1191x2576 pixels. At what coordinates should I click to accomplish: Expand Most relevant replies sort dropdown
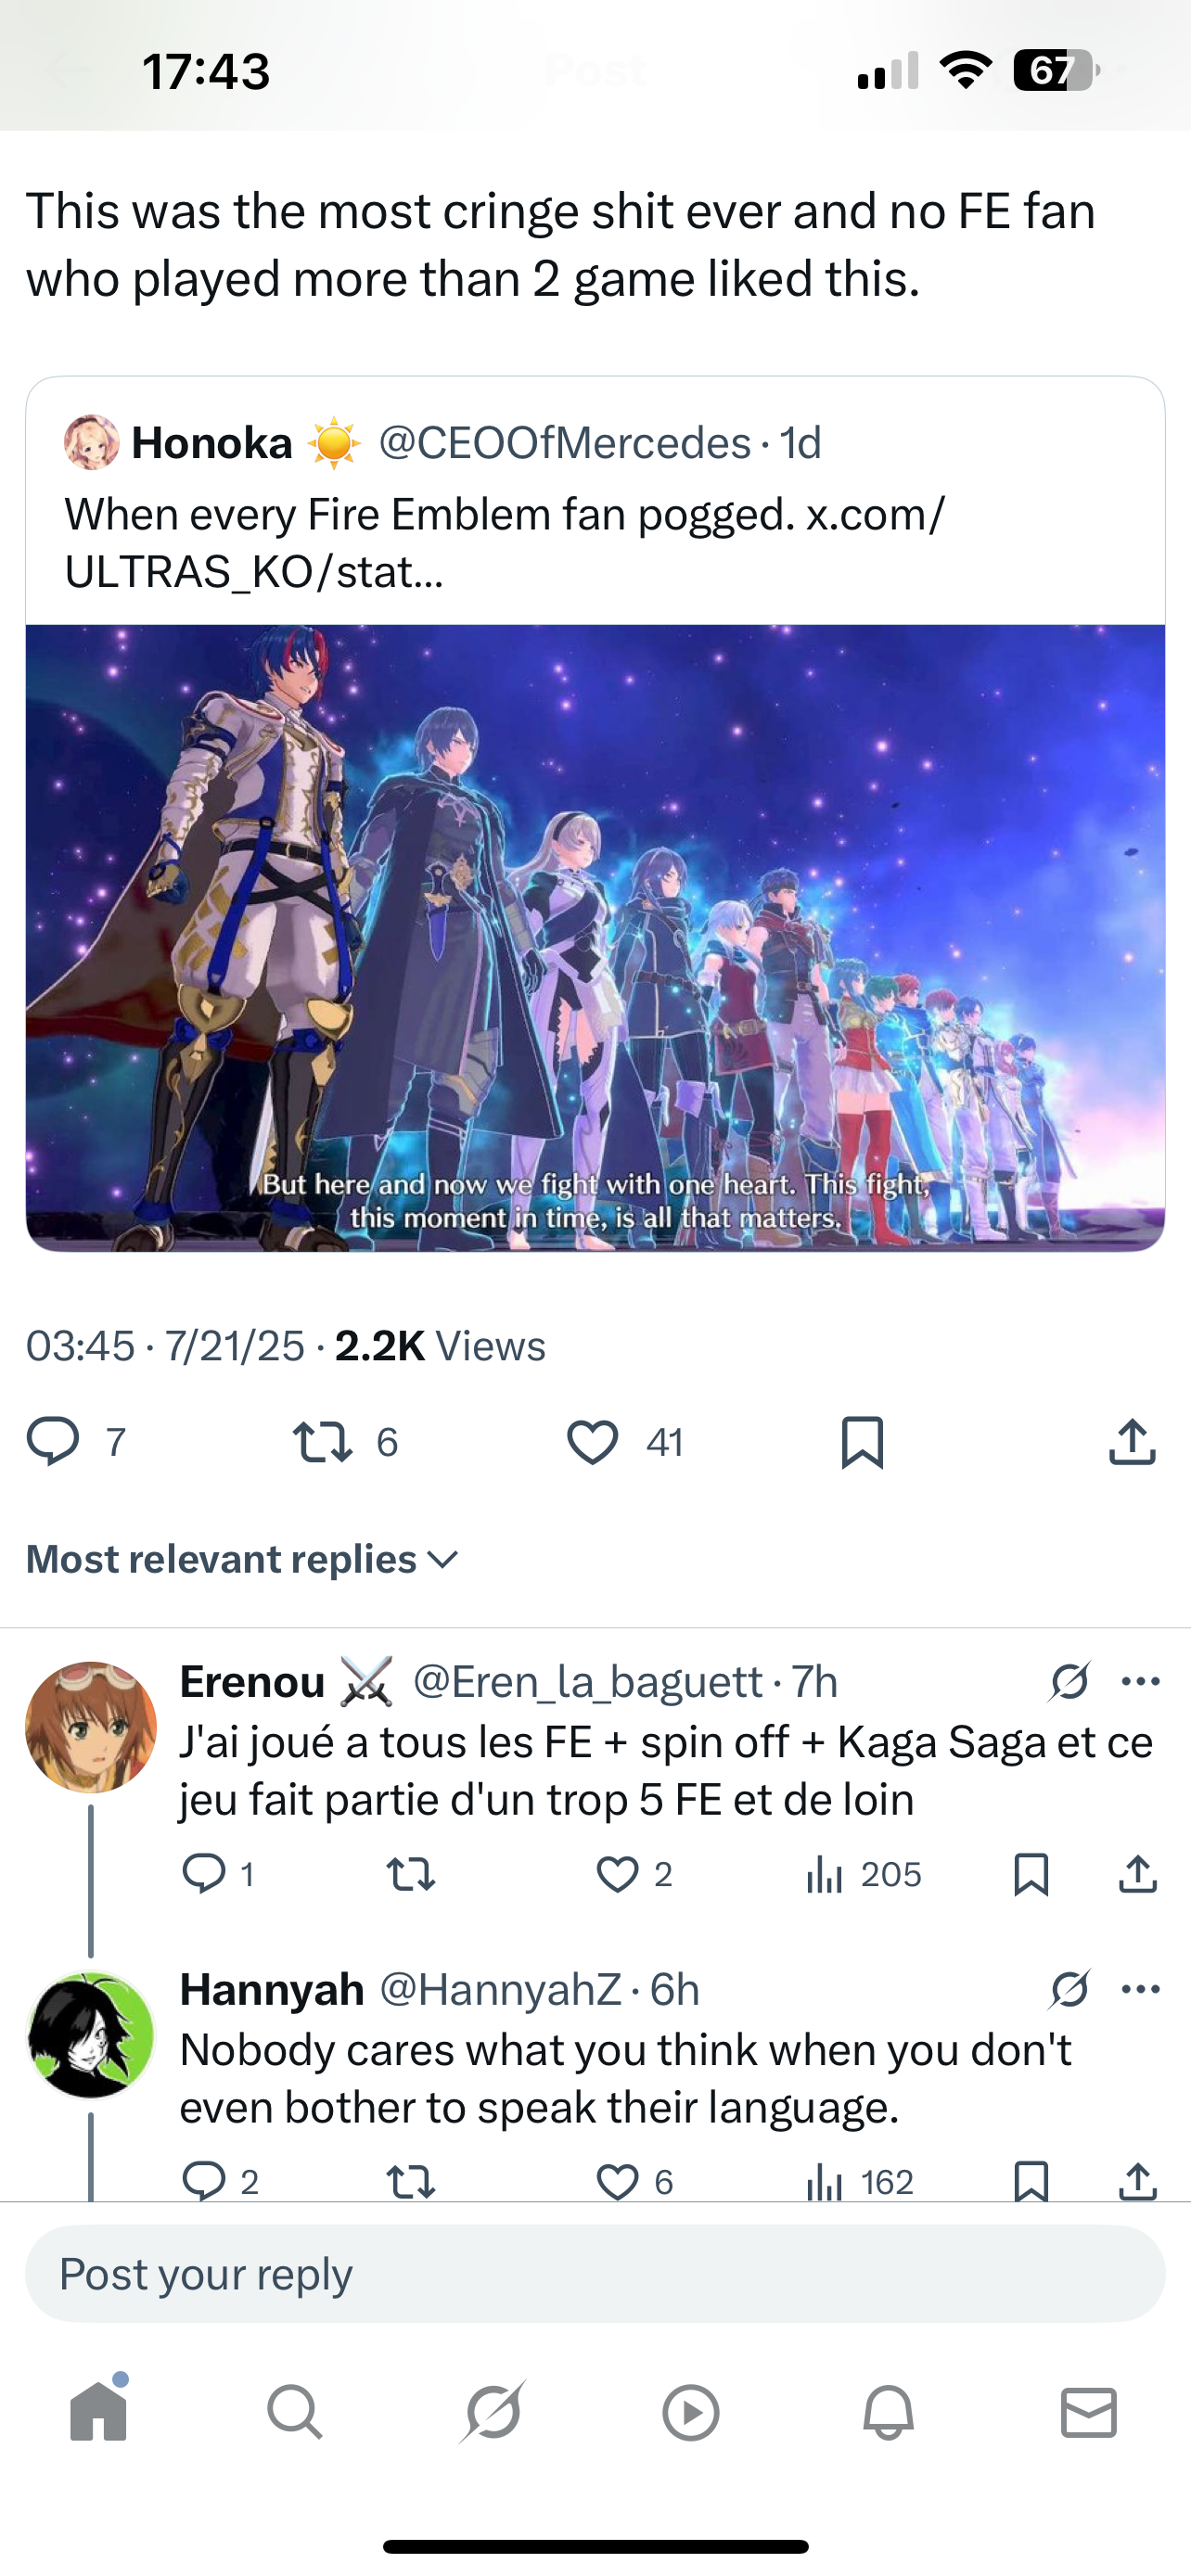[242, 1559]
